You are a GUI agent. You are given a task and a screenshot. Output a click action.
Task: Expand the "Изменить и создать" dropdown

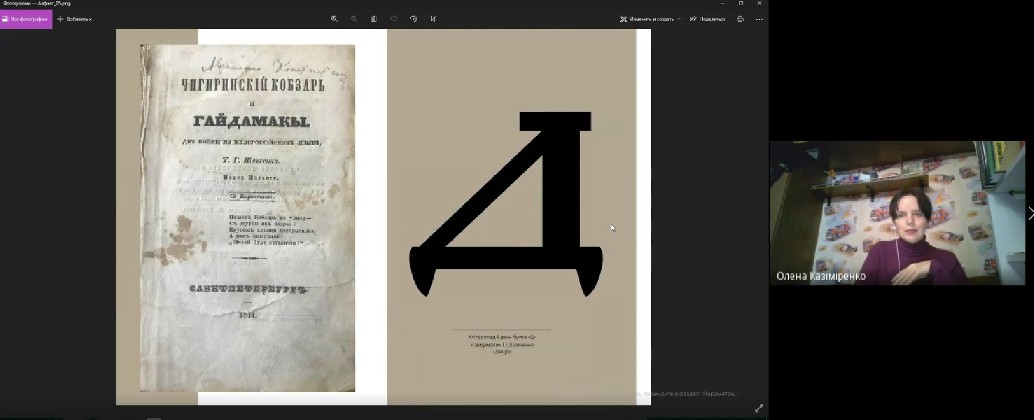click(649, 18)
